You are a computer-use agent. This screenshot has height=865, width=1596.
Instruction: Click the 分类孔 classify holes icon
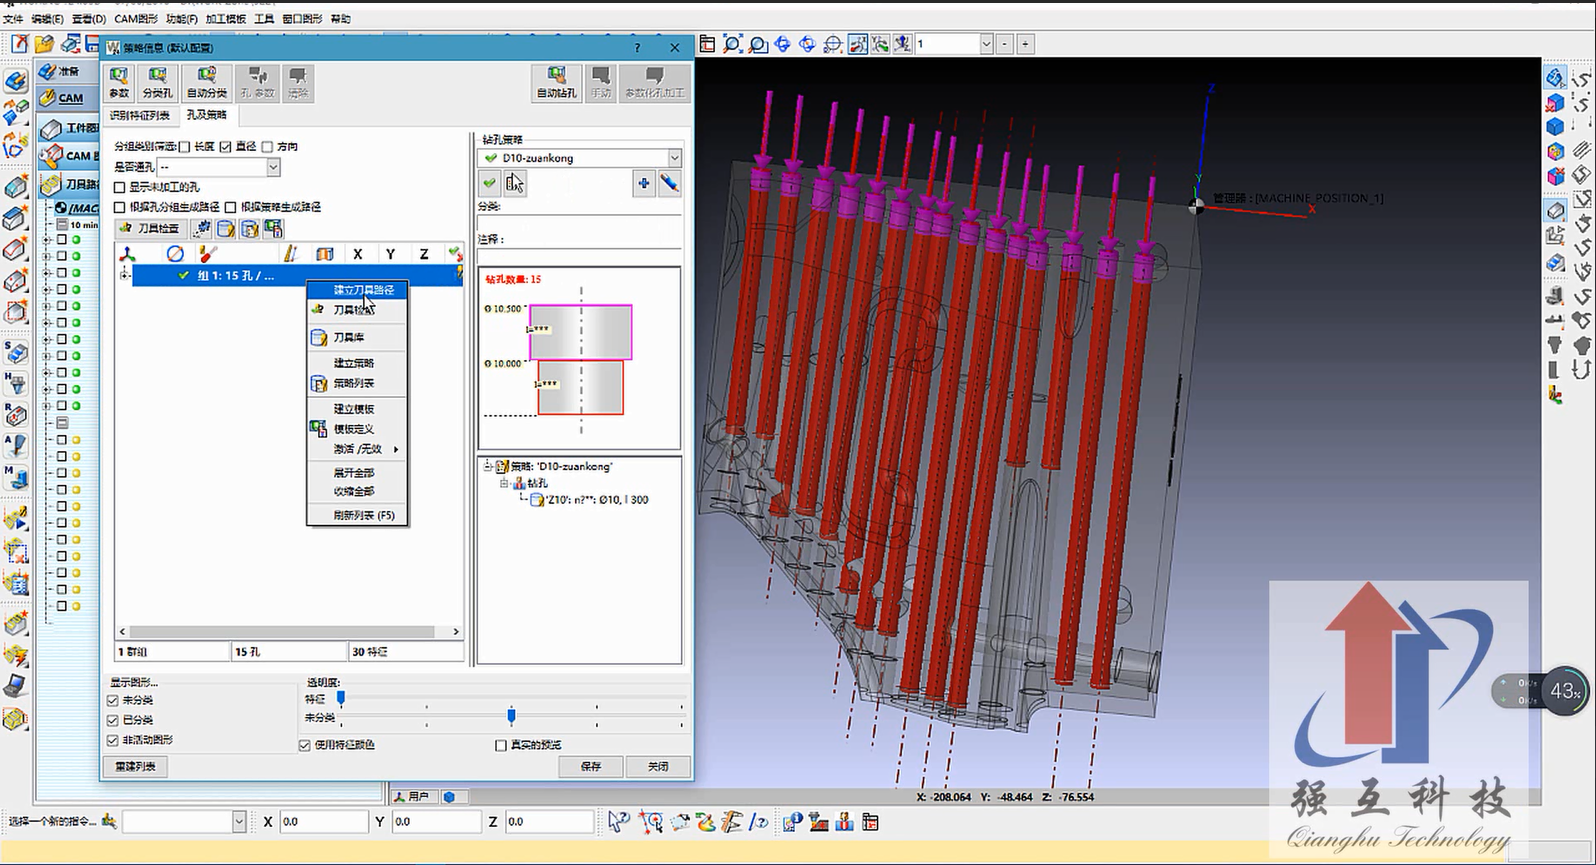point(157,82)
